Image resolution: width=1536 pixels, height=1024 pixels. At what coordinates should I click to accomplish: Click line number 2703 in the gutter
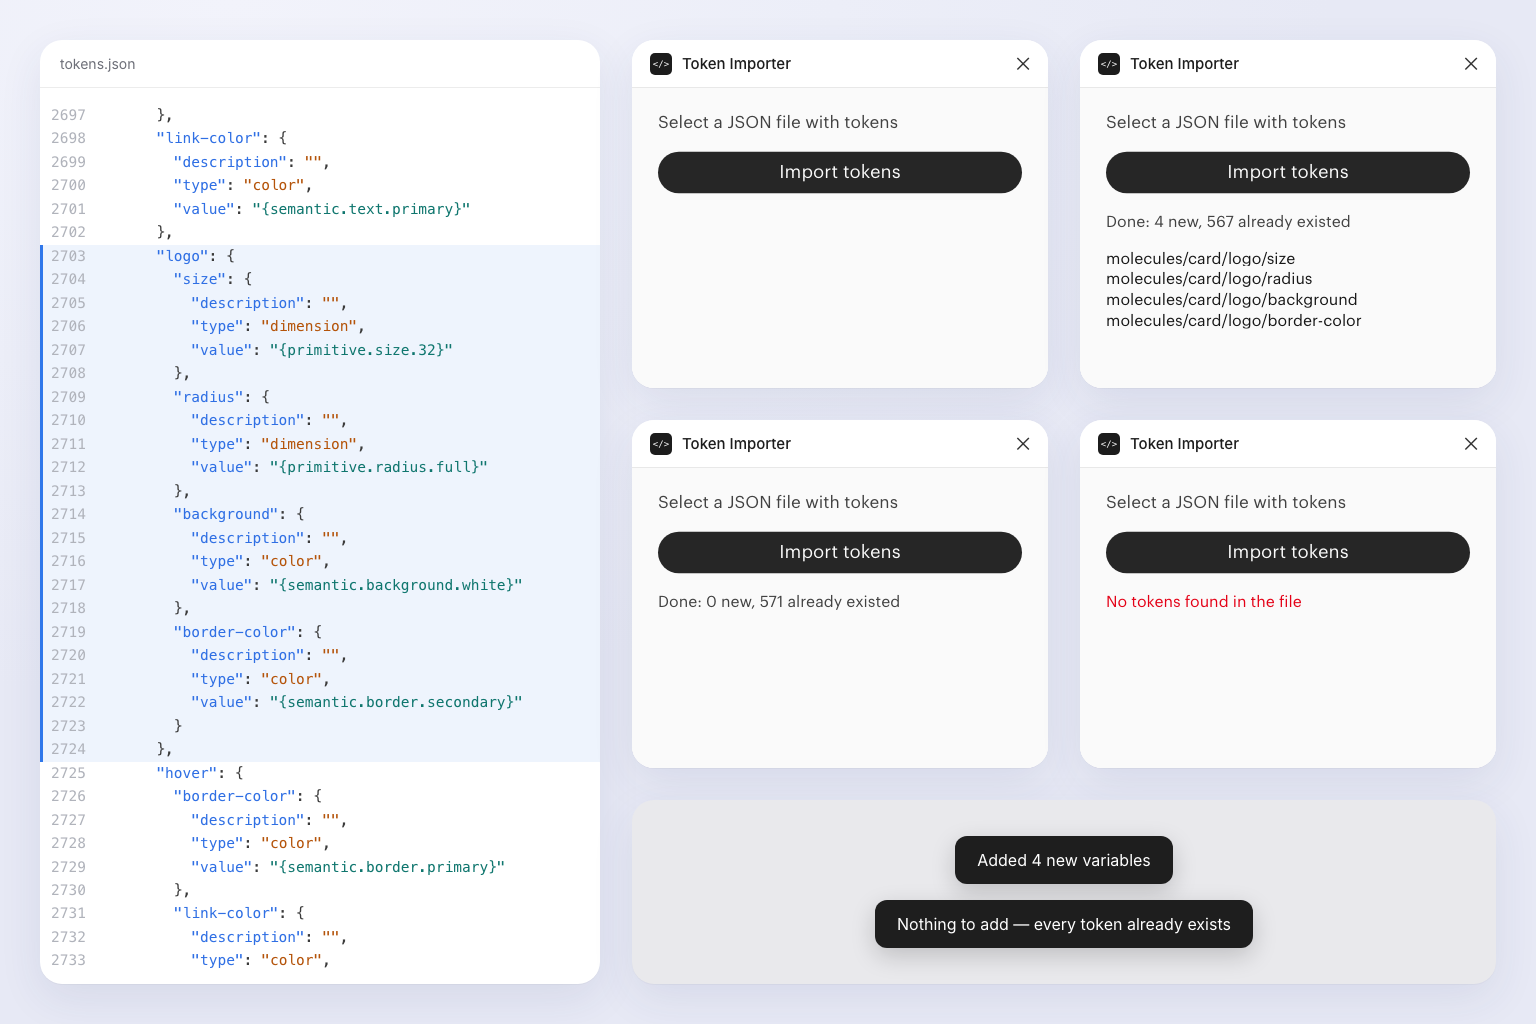(x=68, y=256)
